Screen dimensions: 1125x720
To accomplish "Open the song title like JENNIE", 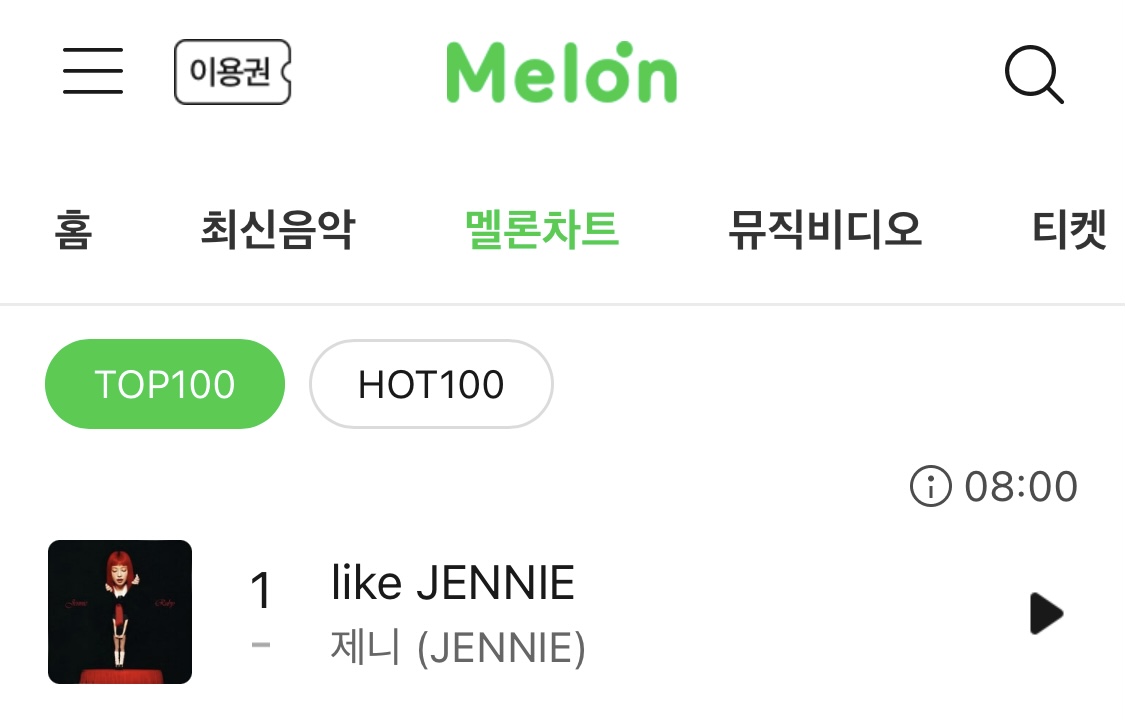I will [453, 583].
